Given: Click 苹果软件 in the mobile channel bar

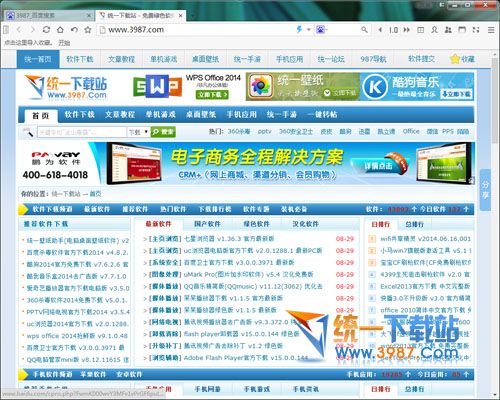Looking at the screenshot, I should 93,375.
